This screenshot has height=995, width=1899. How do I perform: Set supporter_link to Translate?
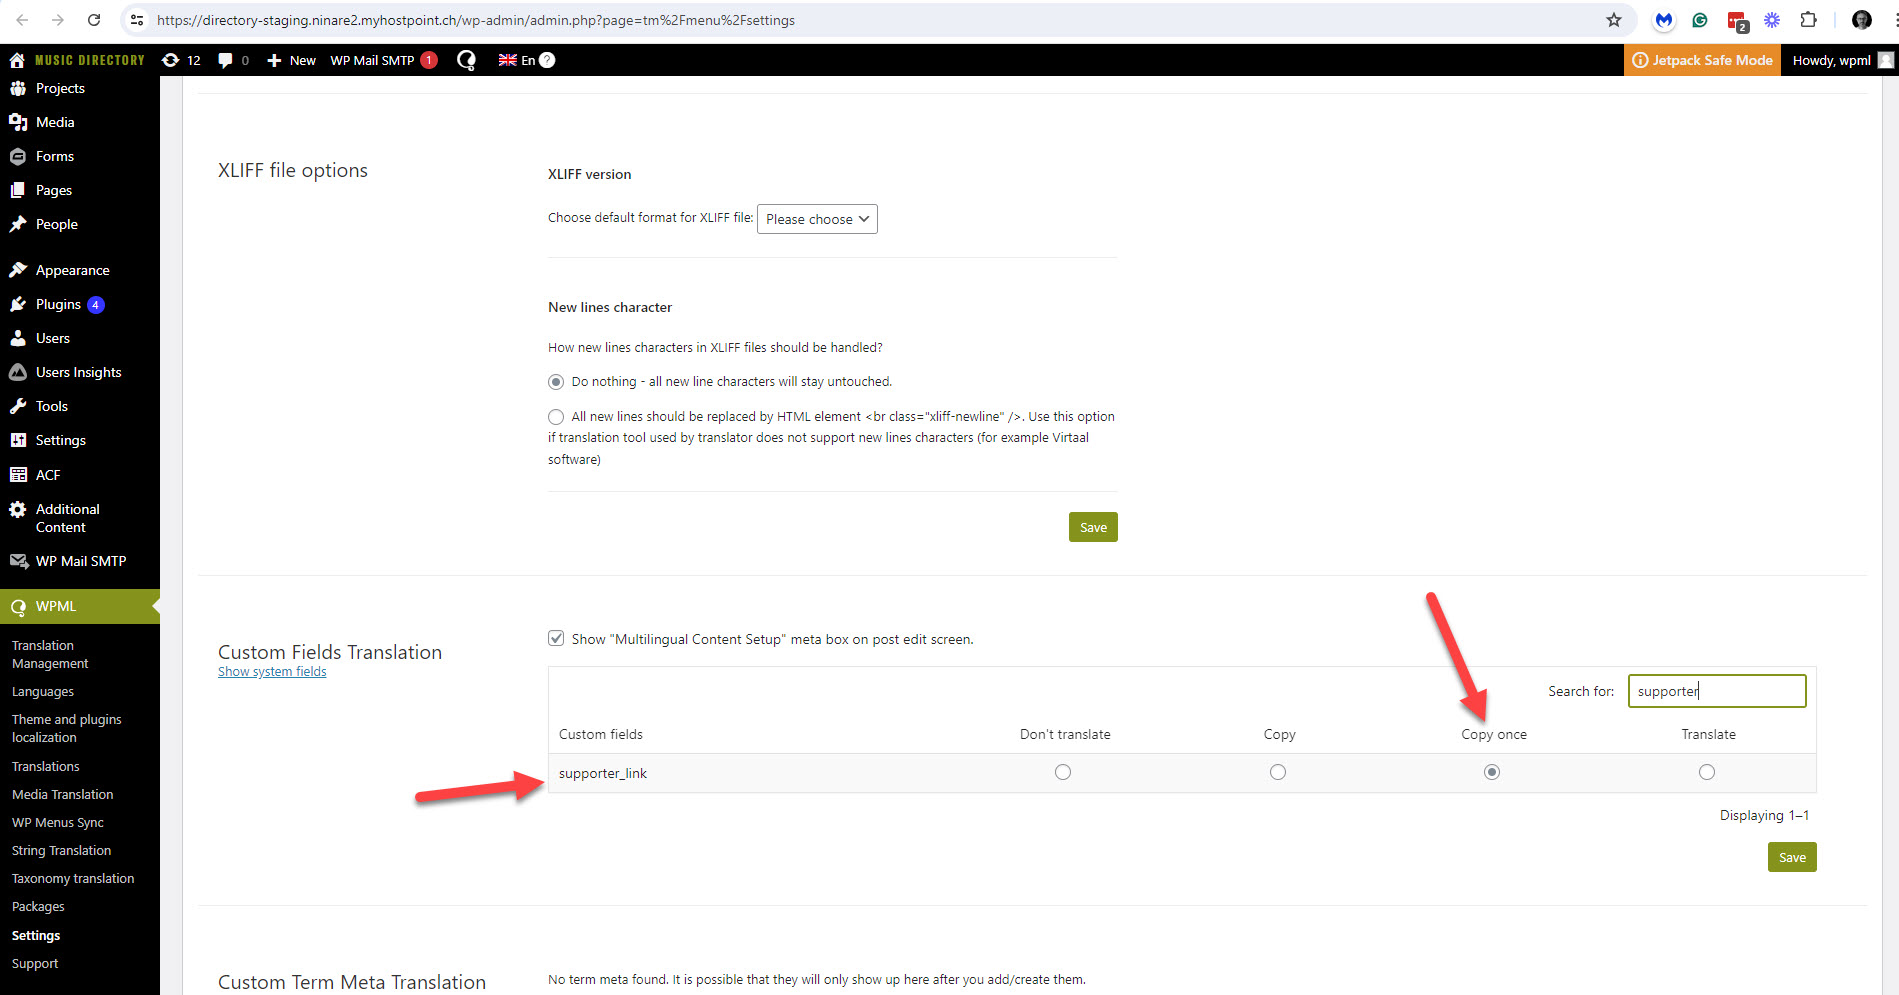1707,772
